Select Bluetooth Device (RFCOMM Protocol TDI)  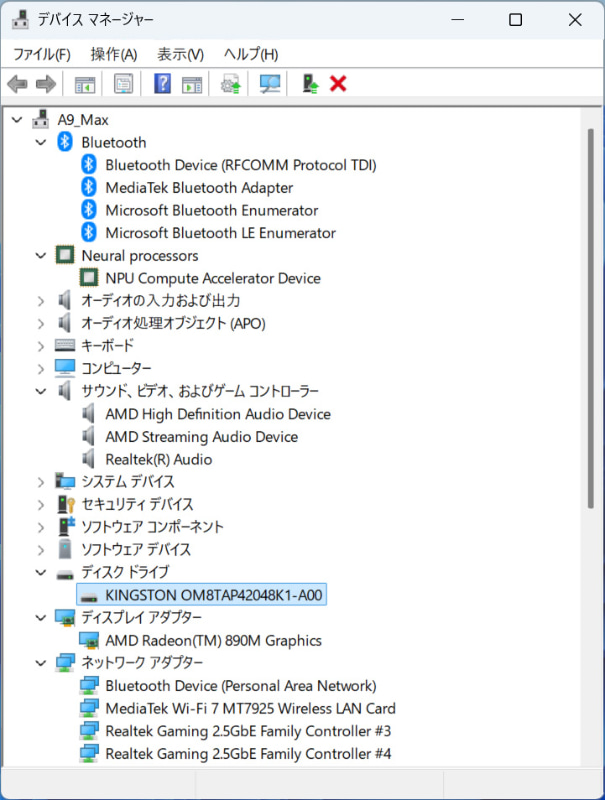point(241,165)
